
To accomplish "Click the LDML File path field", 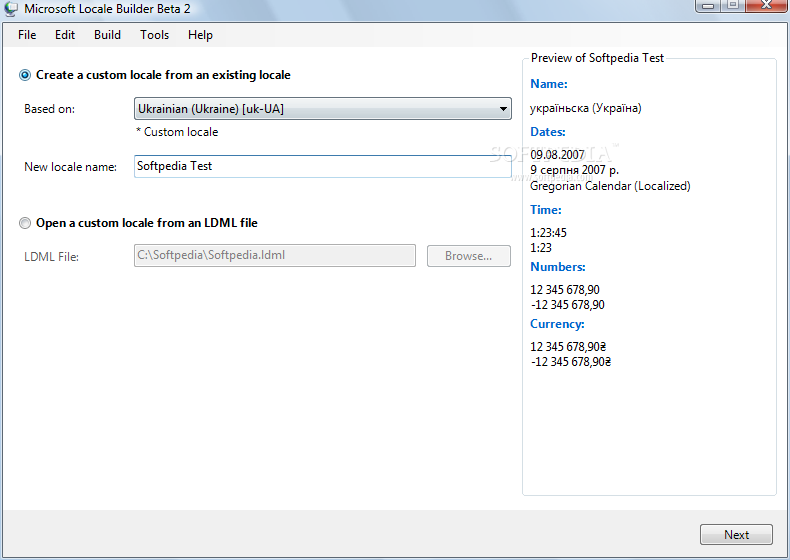I will [275, 256].
